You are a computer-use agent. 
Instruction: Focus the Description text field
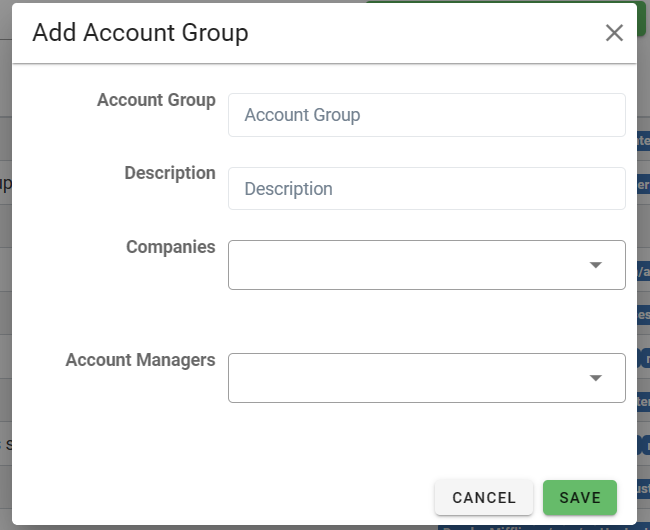coord(426,189)
